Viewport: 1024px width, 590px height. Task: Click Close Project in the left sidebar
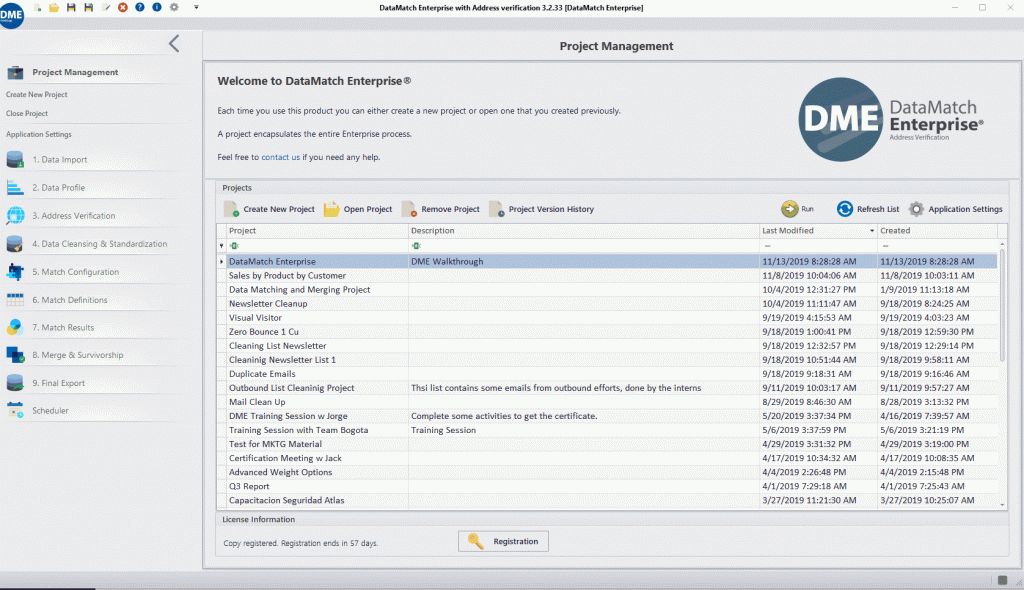tap(27, 114)
